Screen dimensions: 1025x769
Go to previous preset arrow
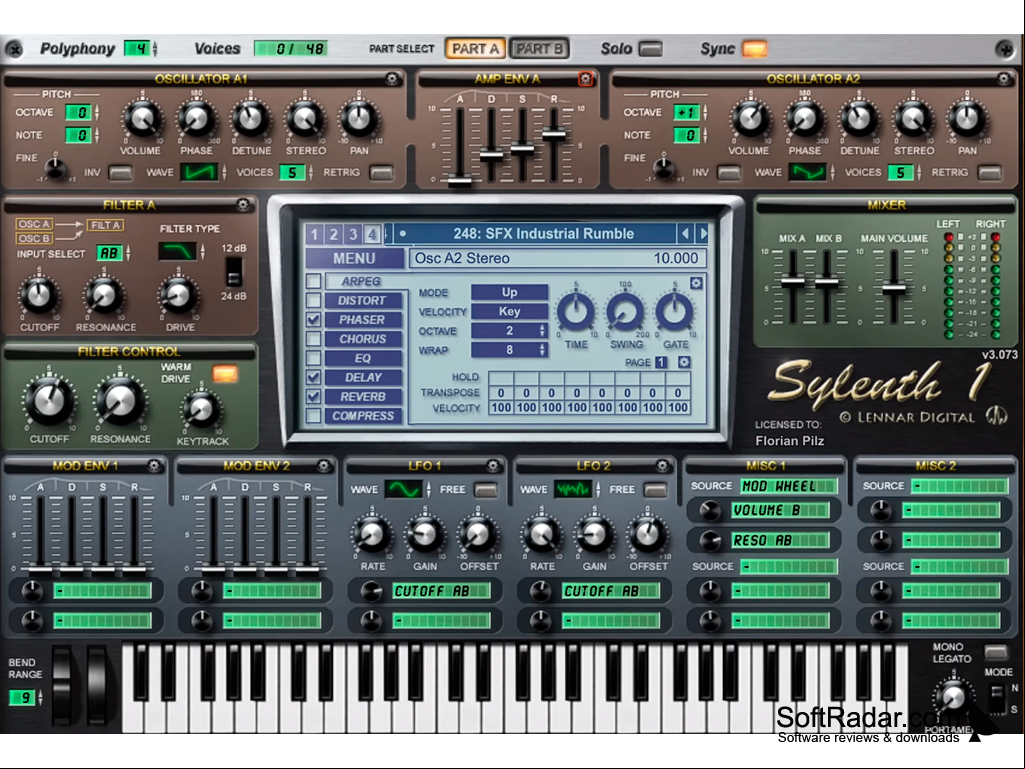684,233
